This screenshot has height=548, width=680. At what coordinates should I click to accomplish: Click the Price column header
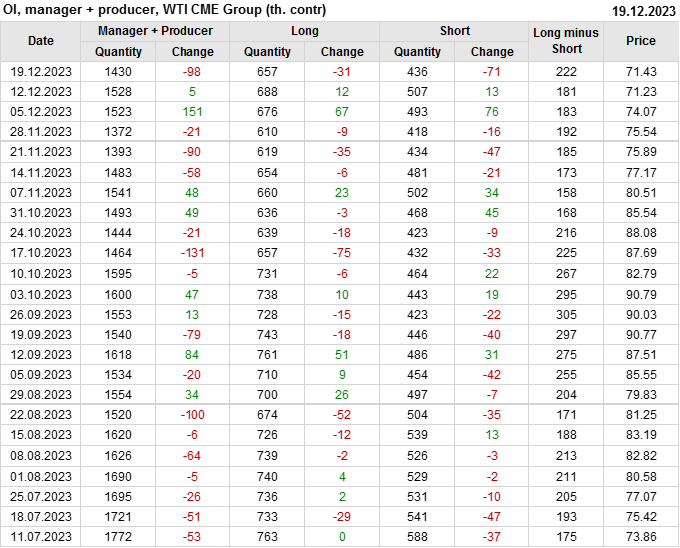641,41
